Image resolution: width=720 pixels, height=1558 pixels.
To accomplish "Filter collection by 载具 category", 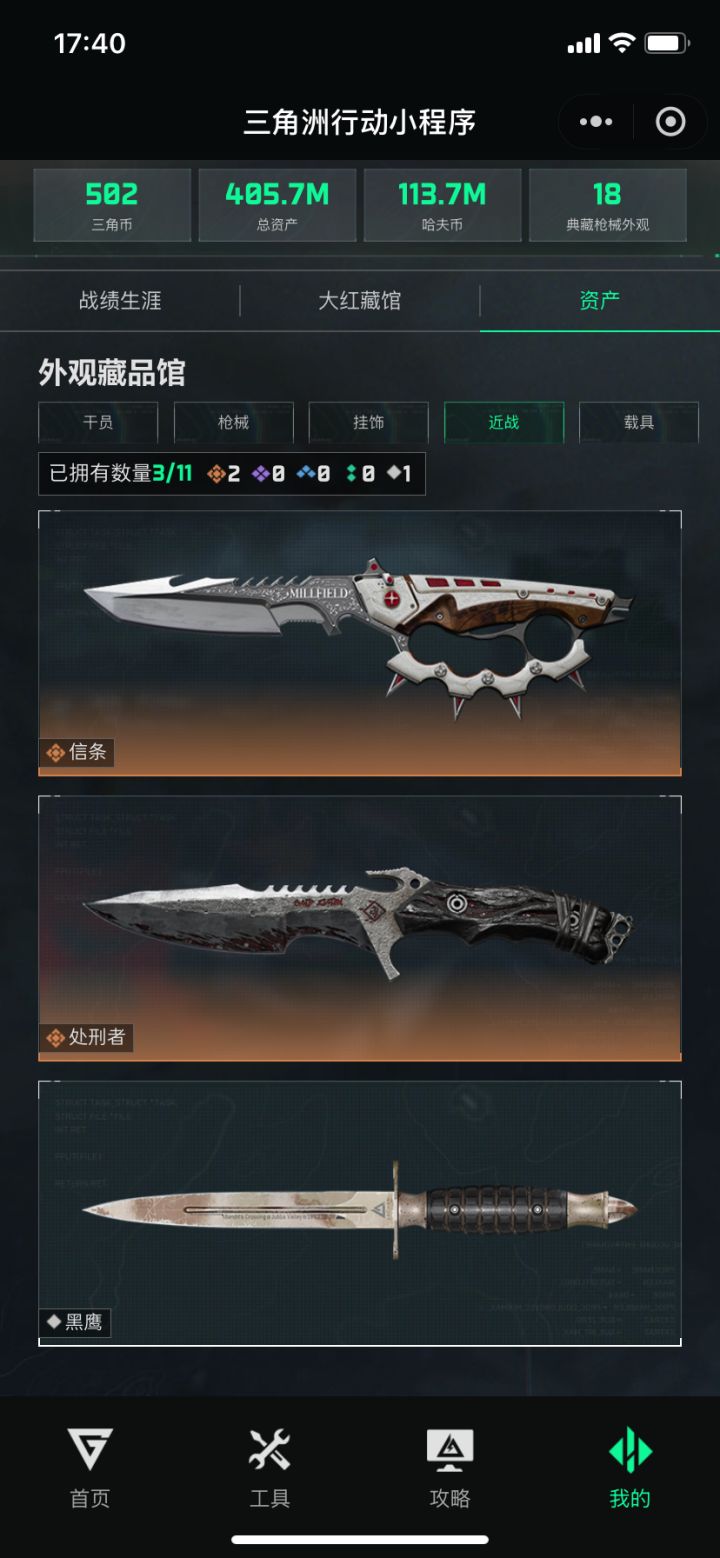I will click(639, 422).
